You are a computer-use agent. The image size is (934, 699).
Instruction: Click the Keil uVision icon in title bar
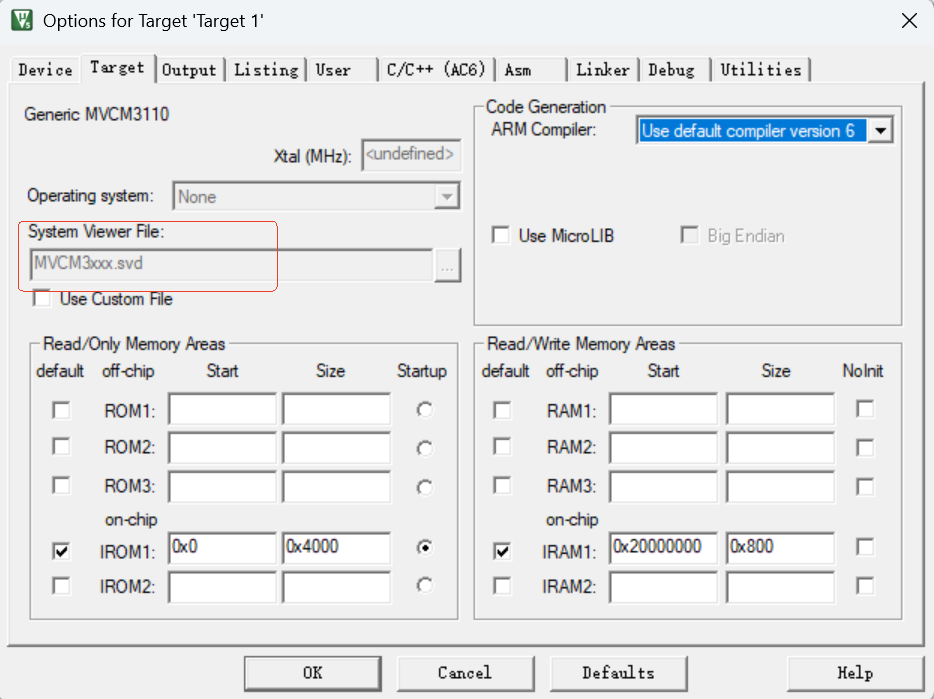pos(21,21)
